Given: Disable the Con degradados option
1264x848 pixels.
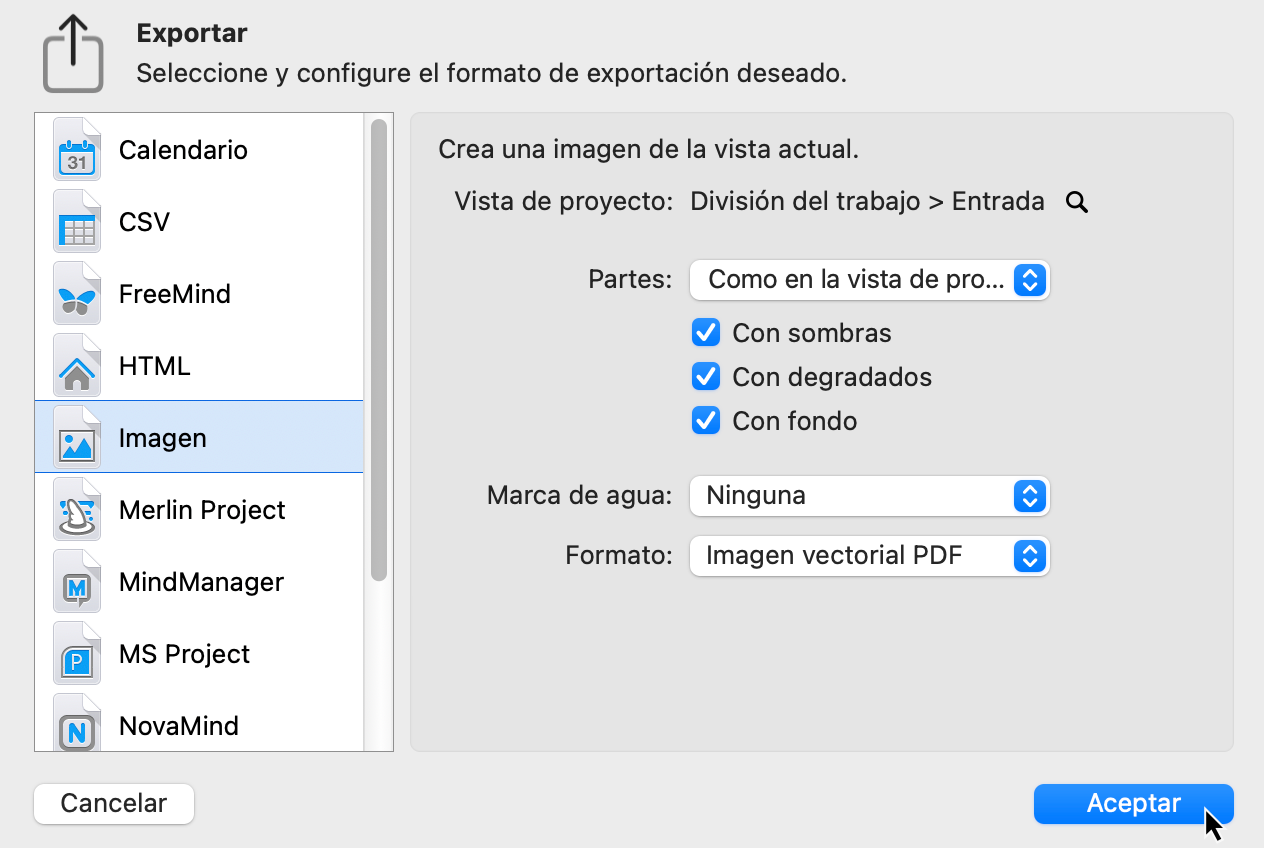Looking at the screenshot, I should (x=706, y=377).
